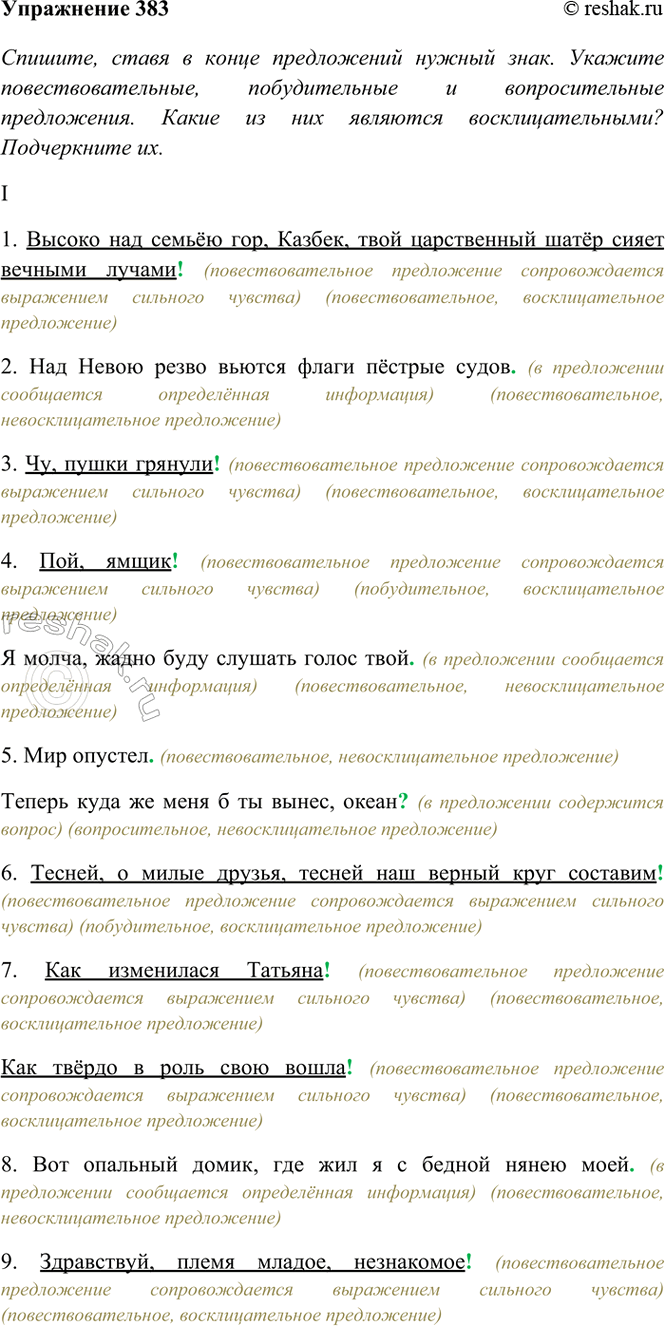Click the Roman numeral I section marker
The height and width of the screenshot is (1326, 665).
[x=6, y=194]
